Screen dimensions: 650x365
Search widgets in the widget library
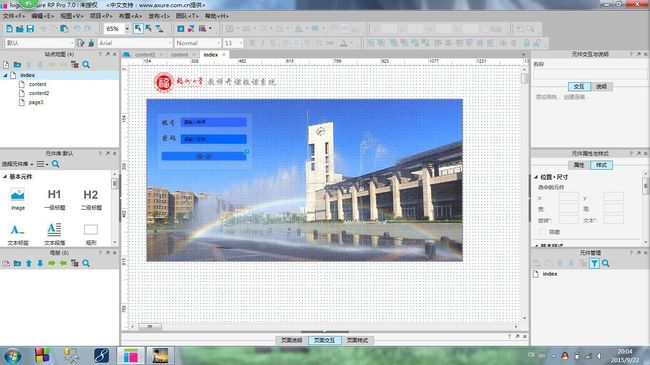click(56, 164)
